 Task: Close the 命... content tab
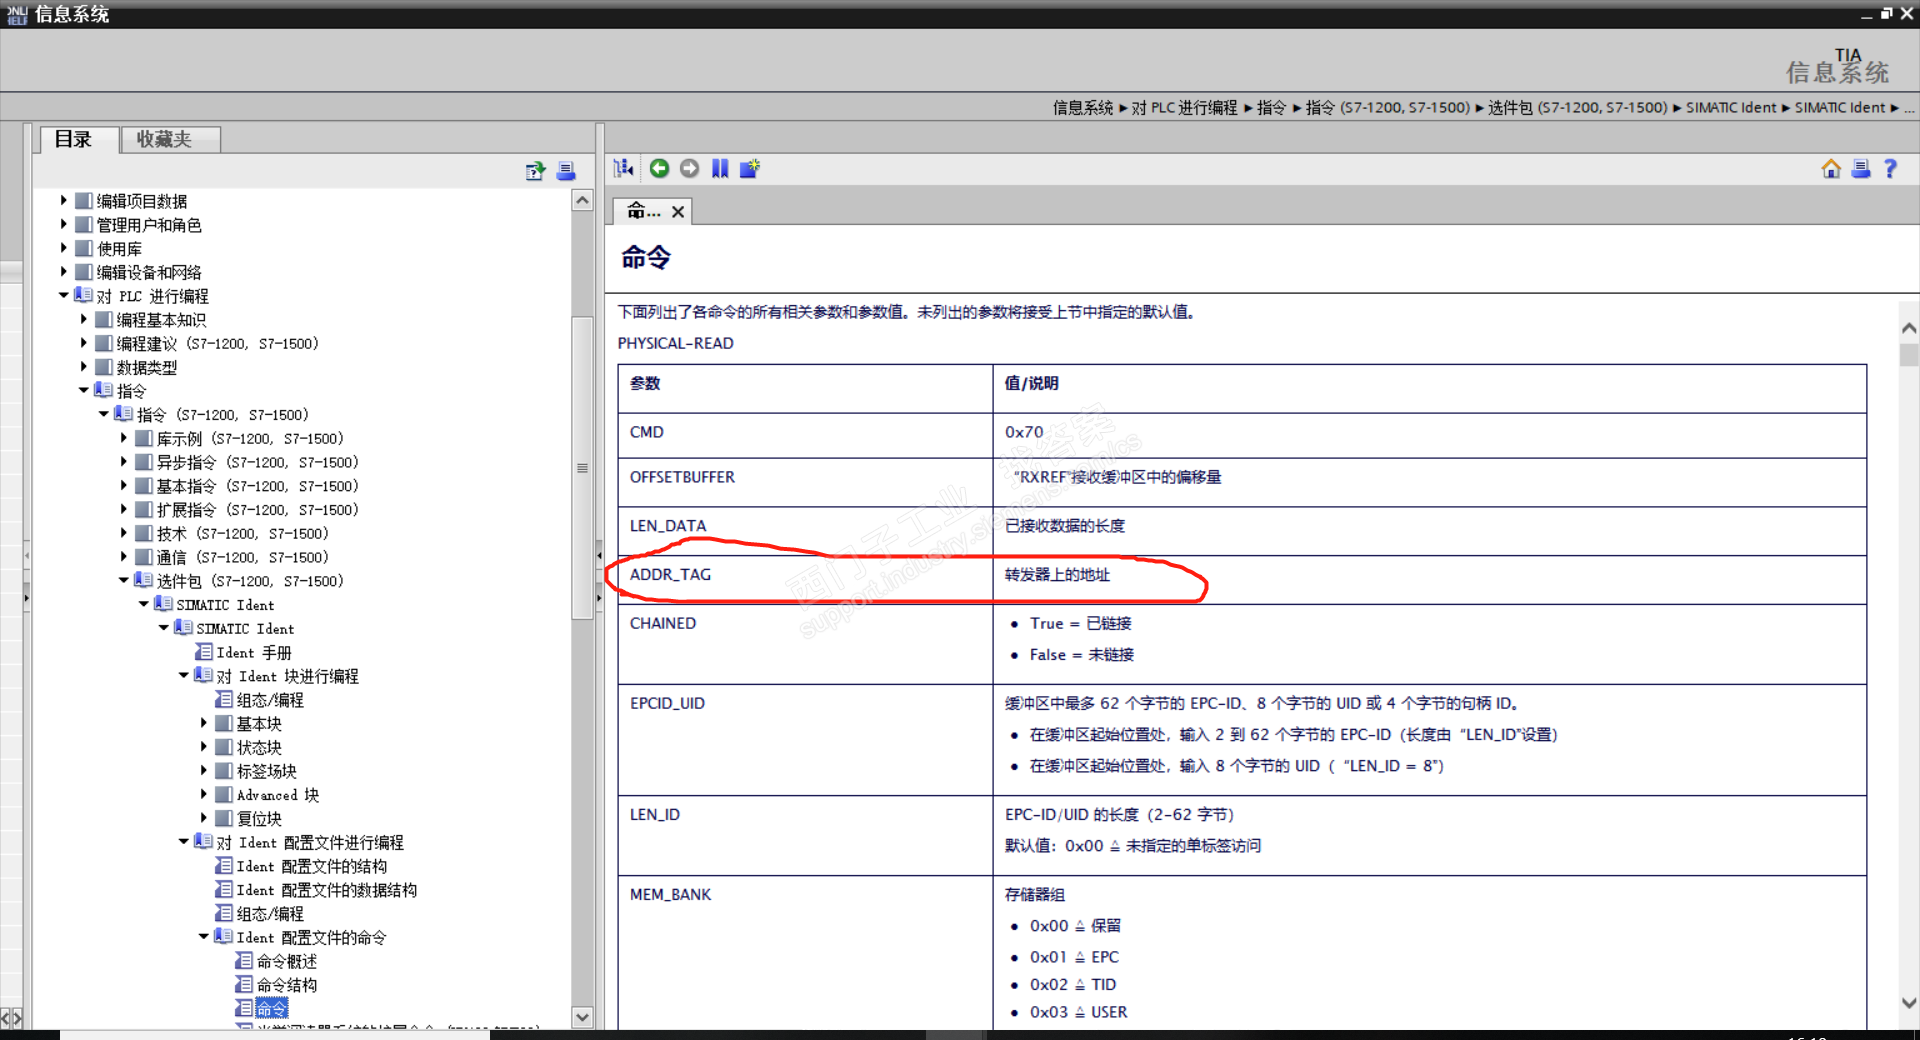point(678,212)
